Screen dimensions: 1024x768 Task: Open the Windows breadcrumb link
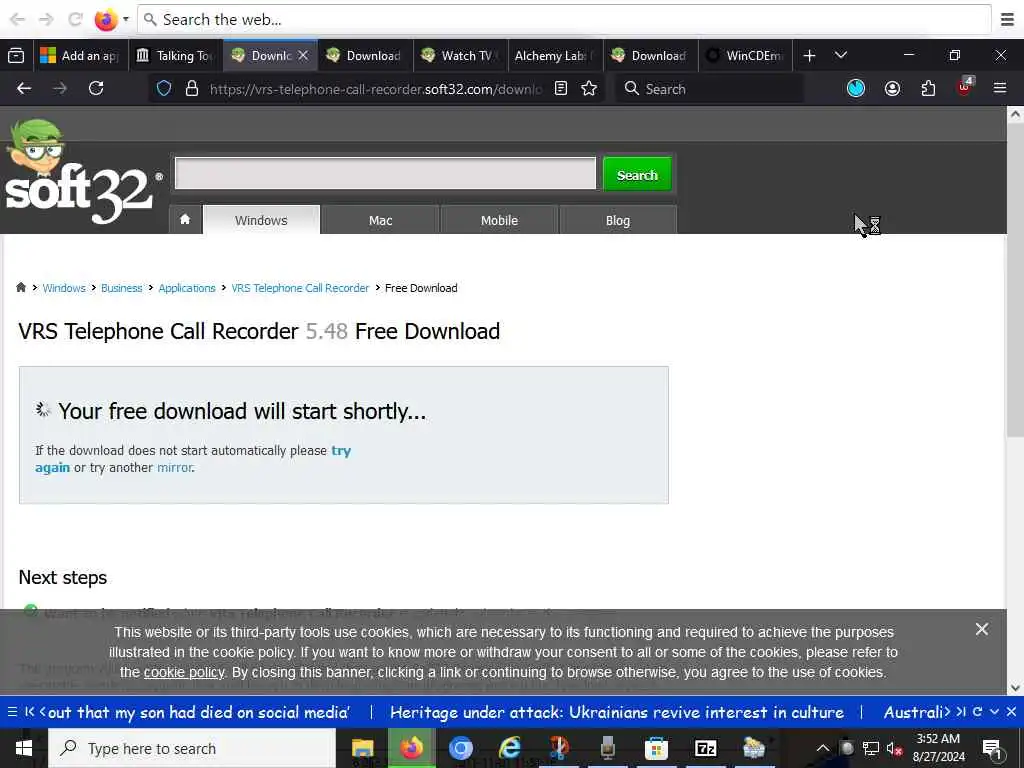pyautogui.click(x=64, y=288)
